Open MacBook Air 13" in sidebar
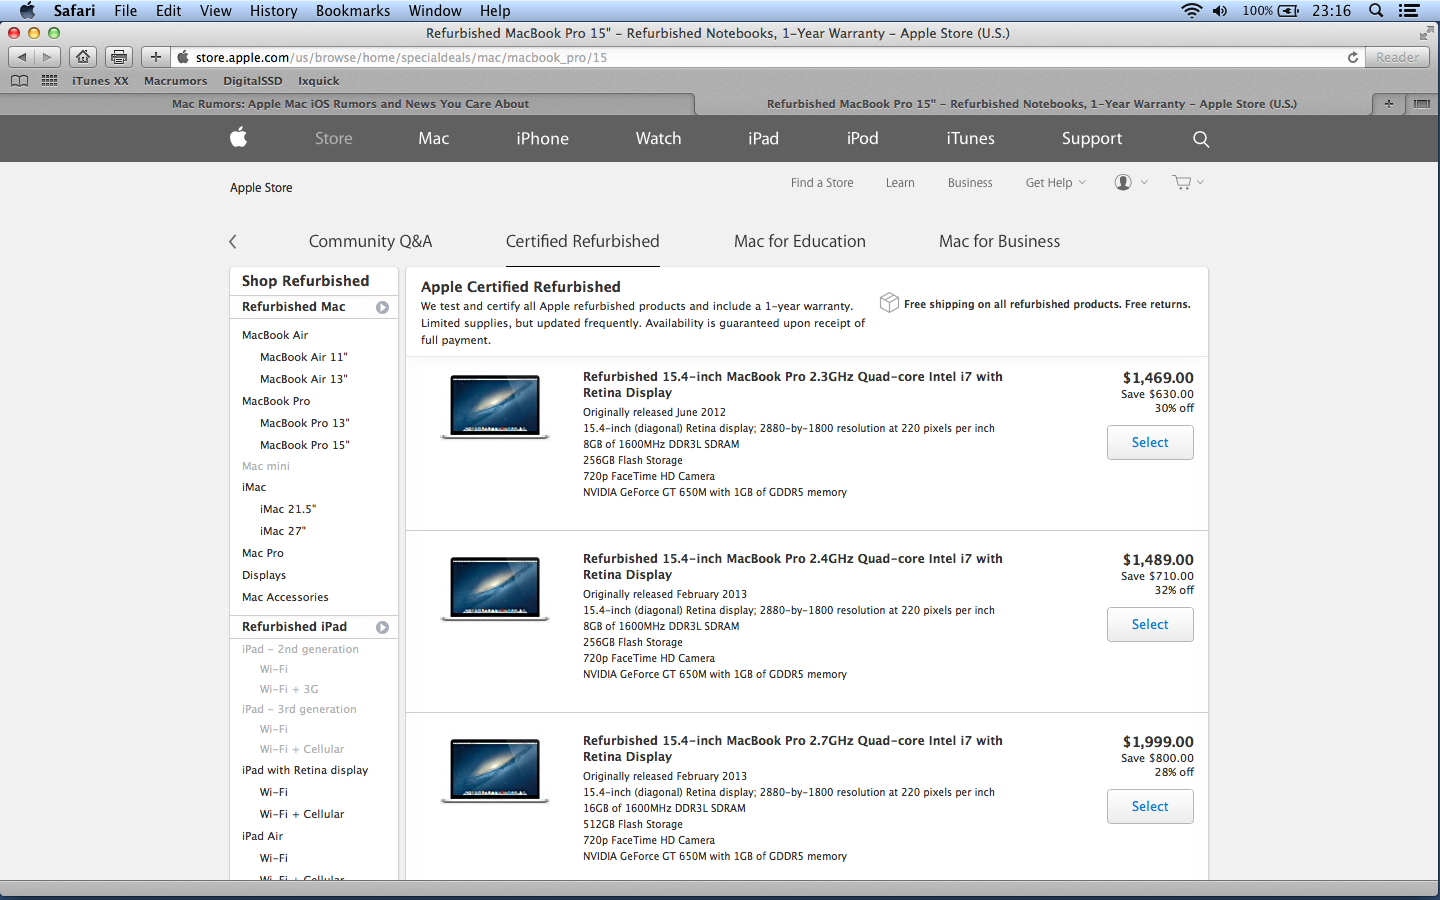This screenshot has height=900, width=1440. tap(304, 379)
